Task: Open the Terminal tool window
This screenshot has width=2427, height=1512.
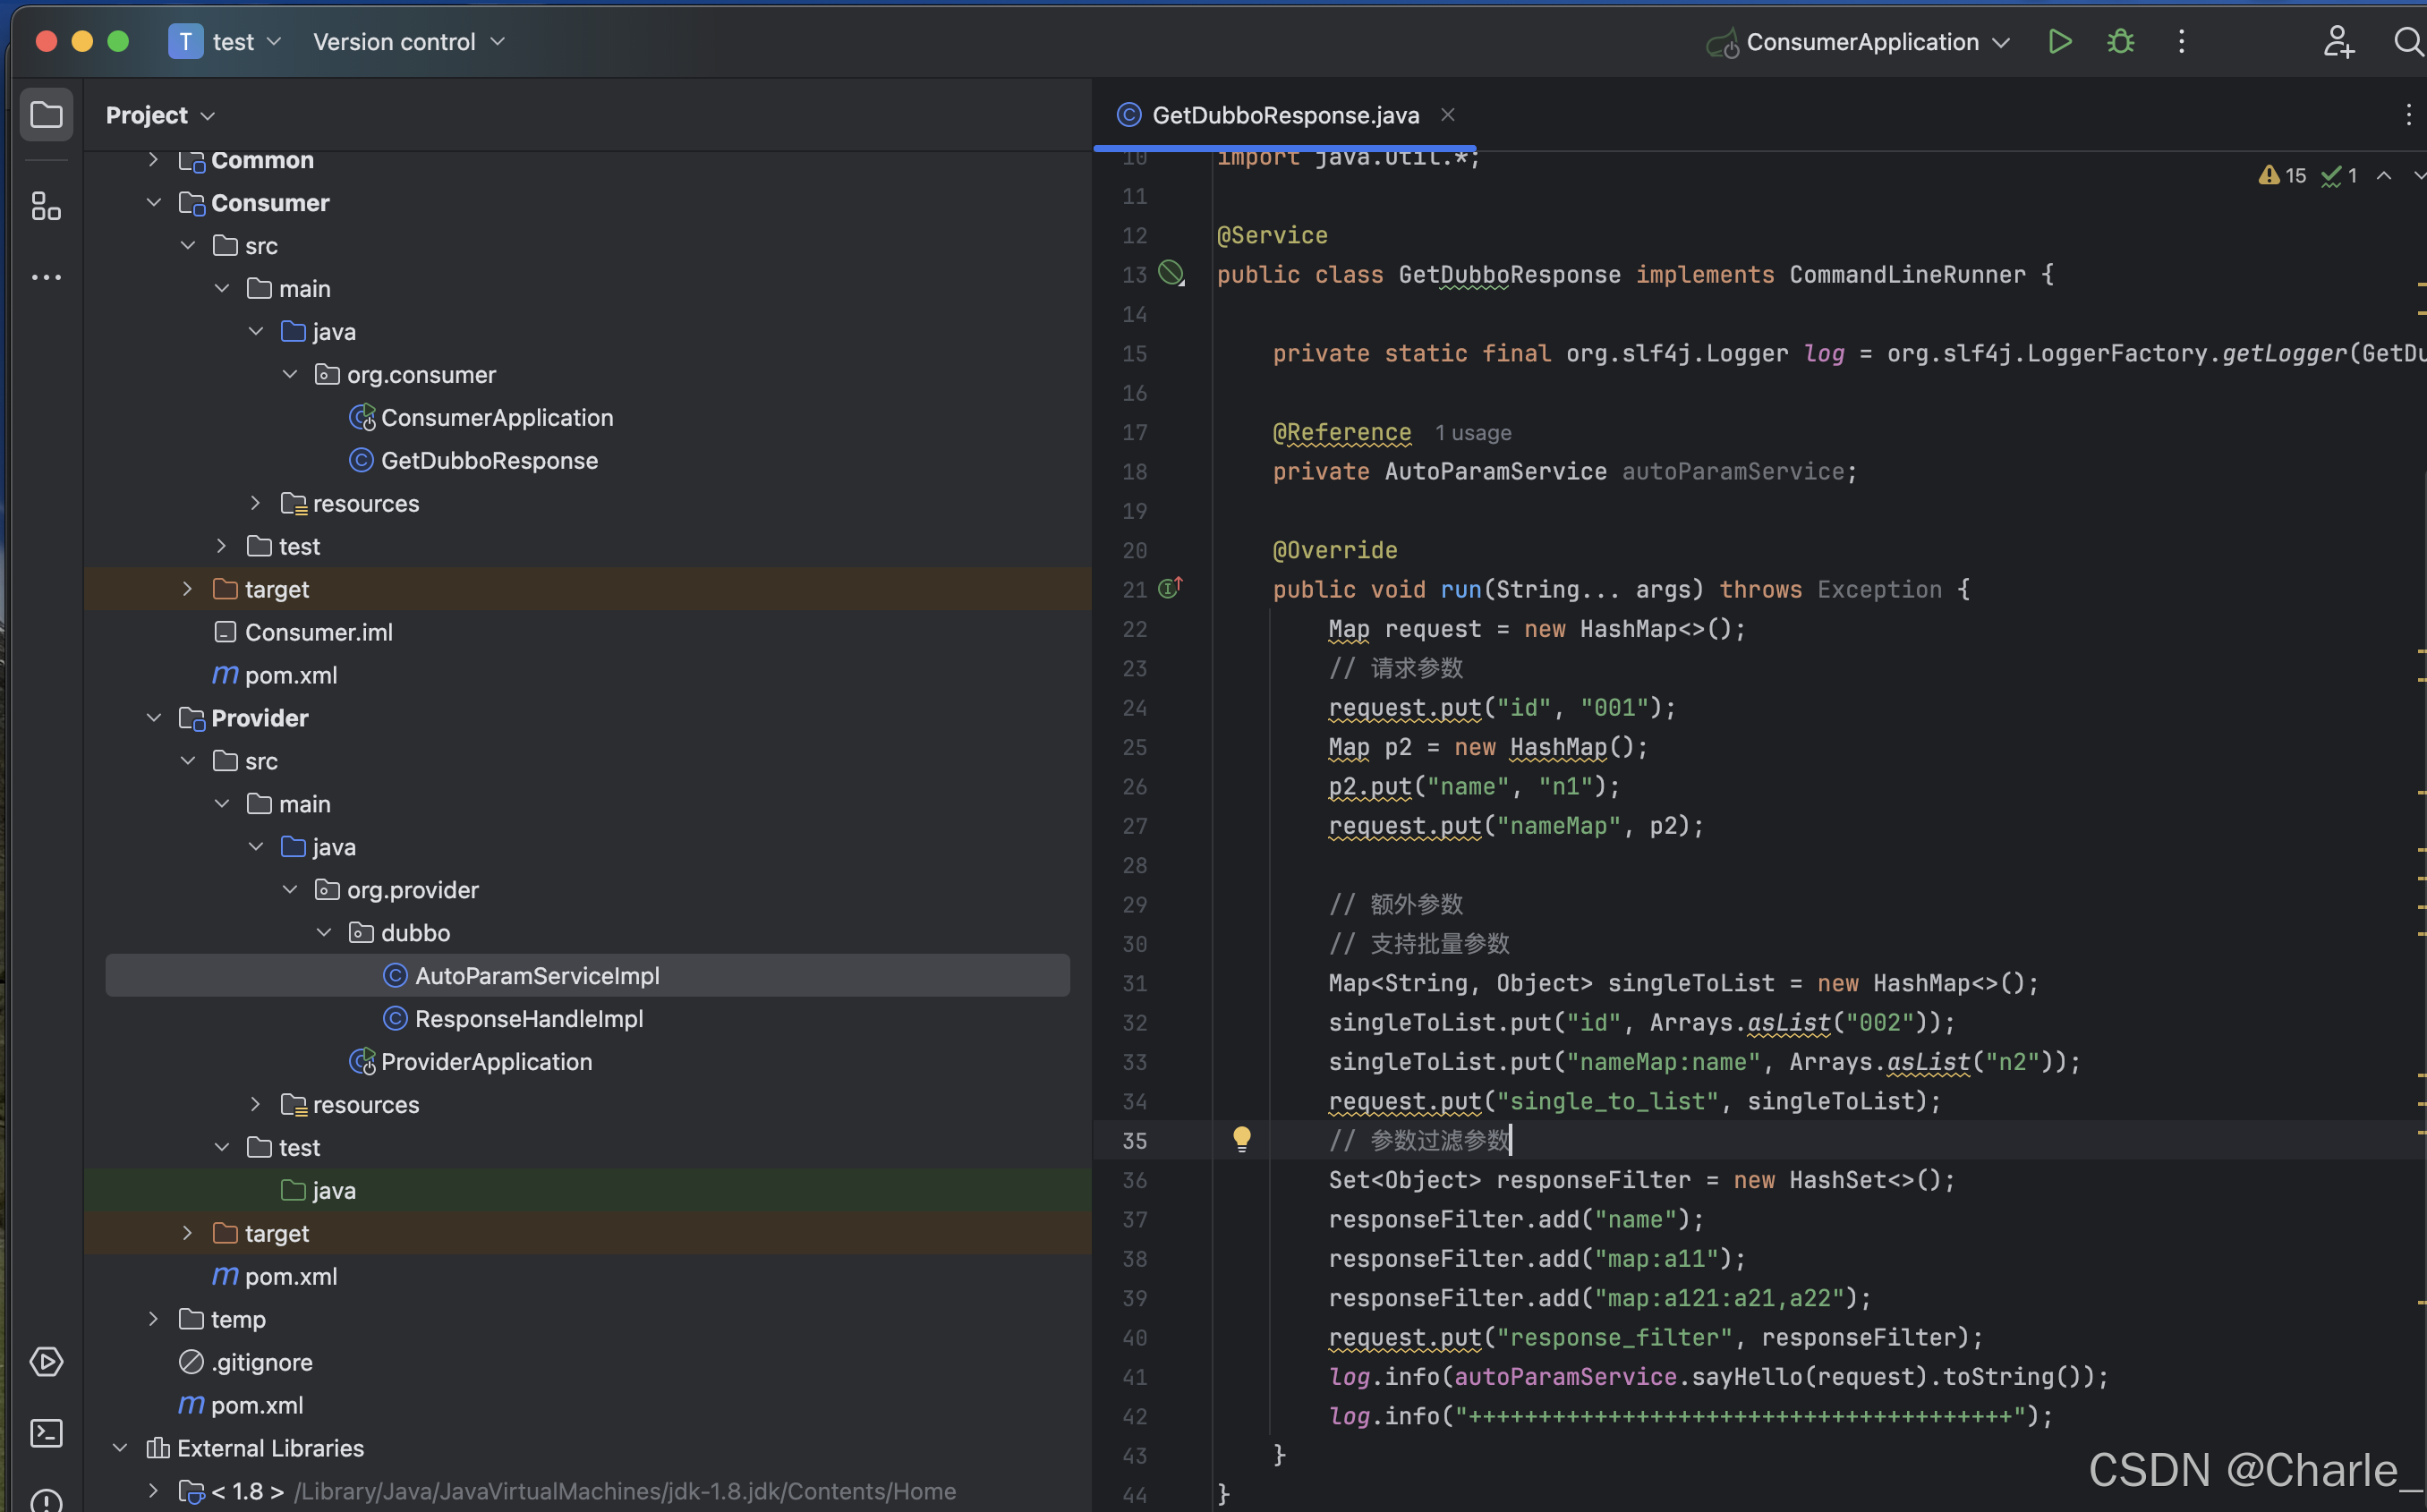Action: [46, 1433]
